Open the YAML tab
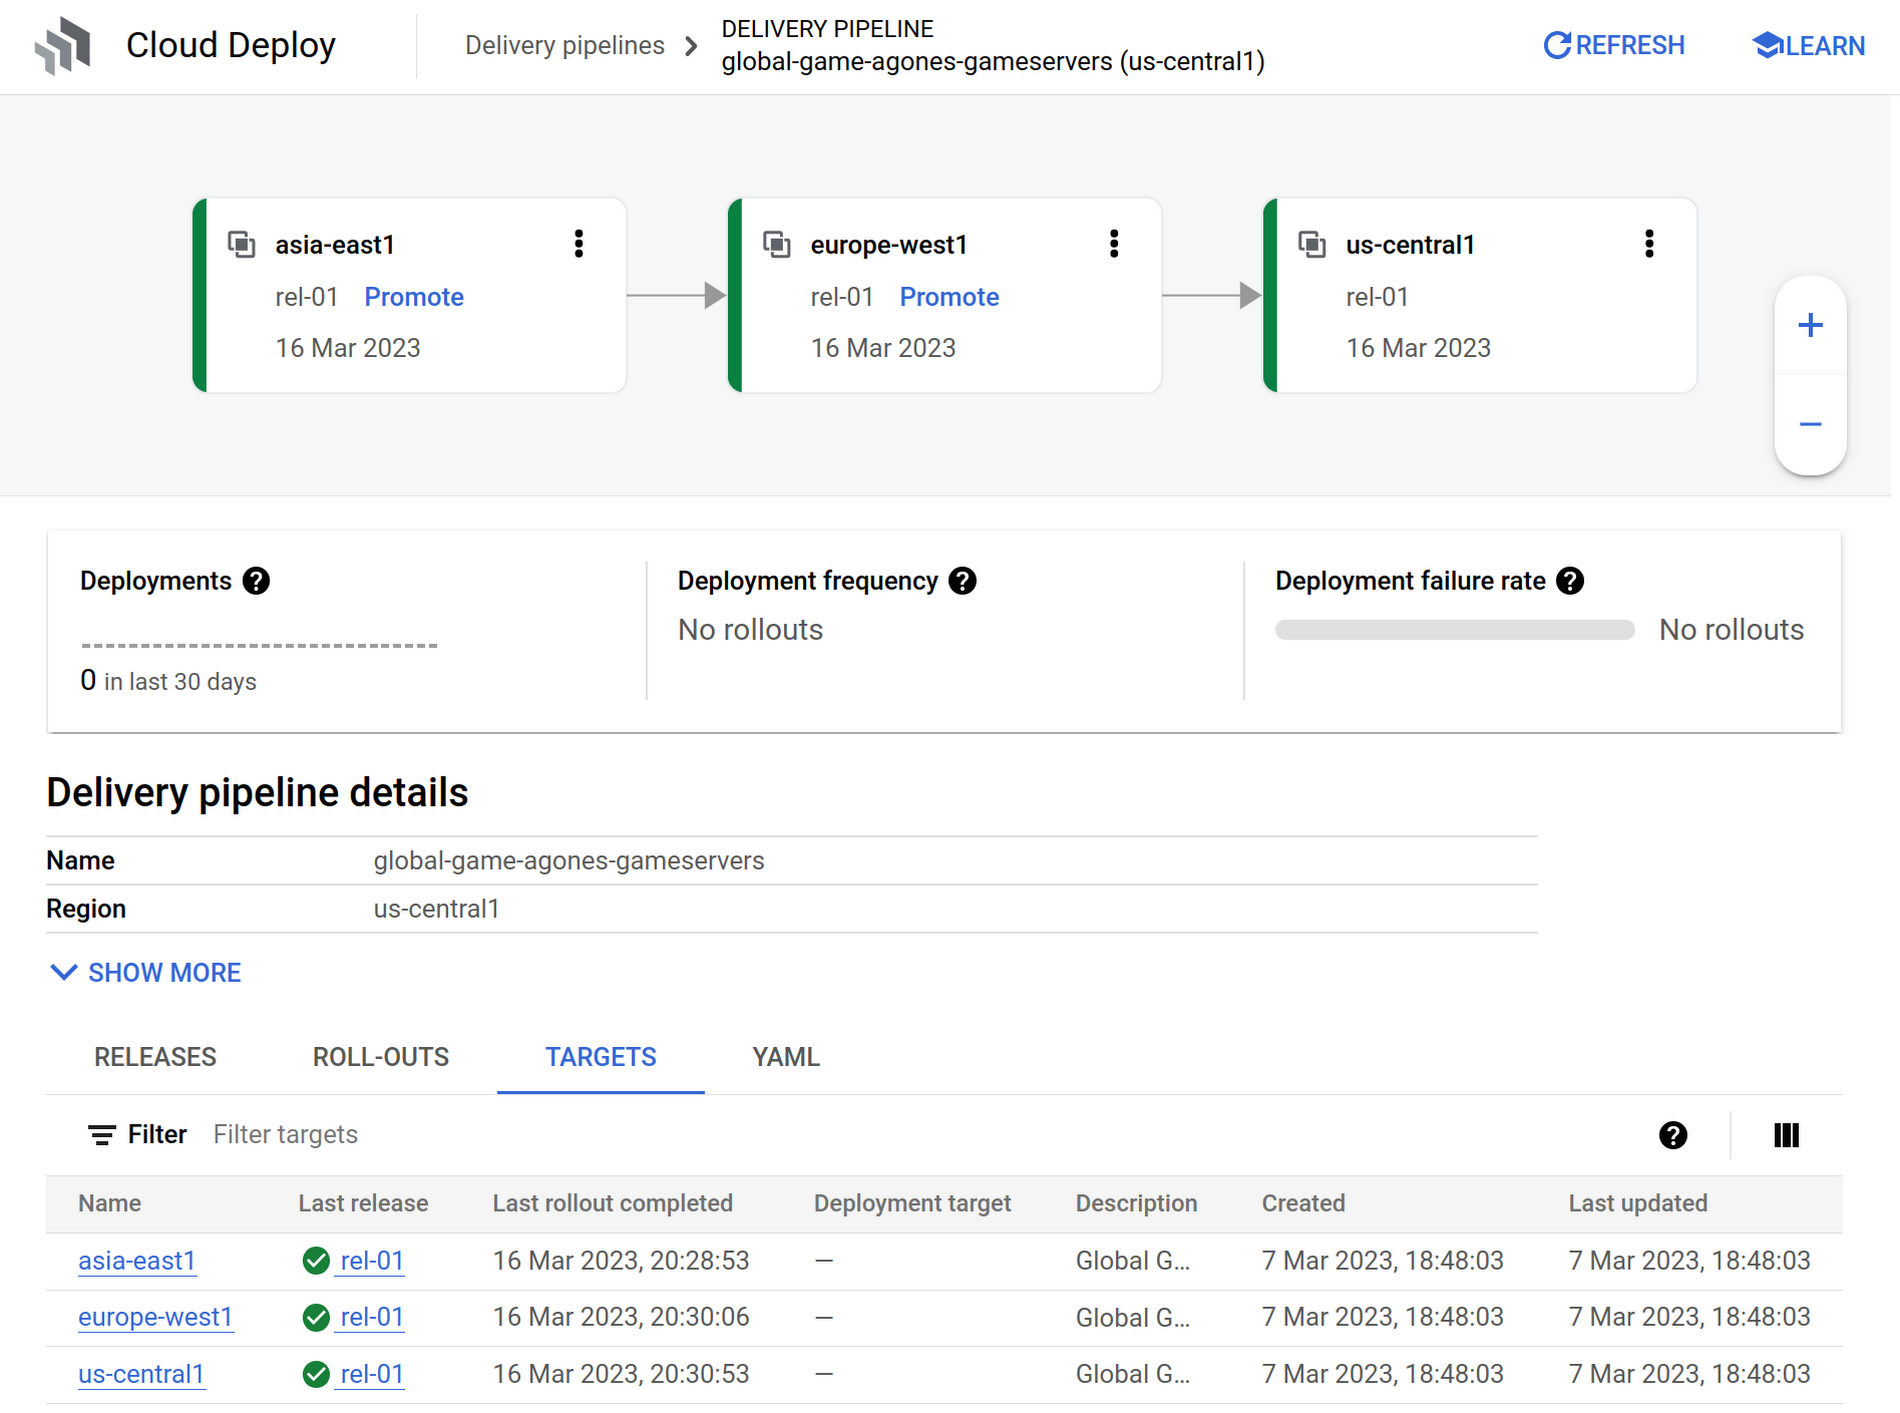This screenshot has height=1413, width=1900. 786,1057
